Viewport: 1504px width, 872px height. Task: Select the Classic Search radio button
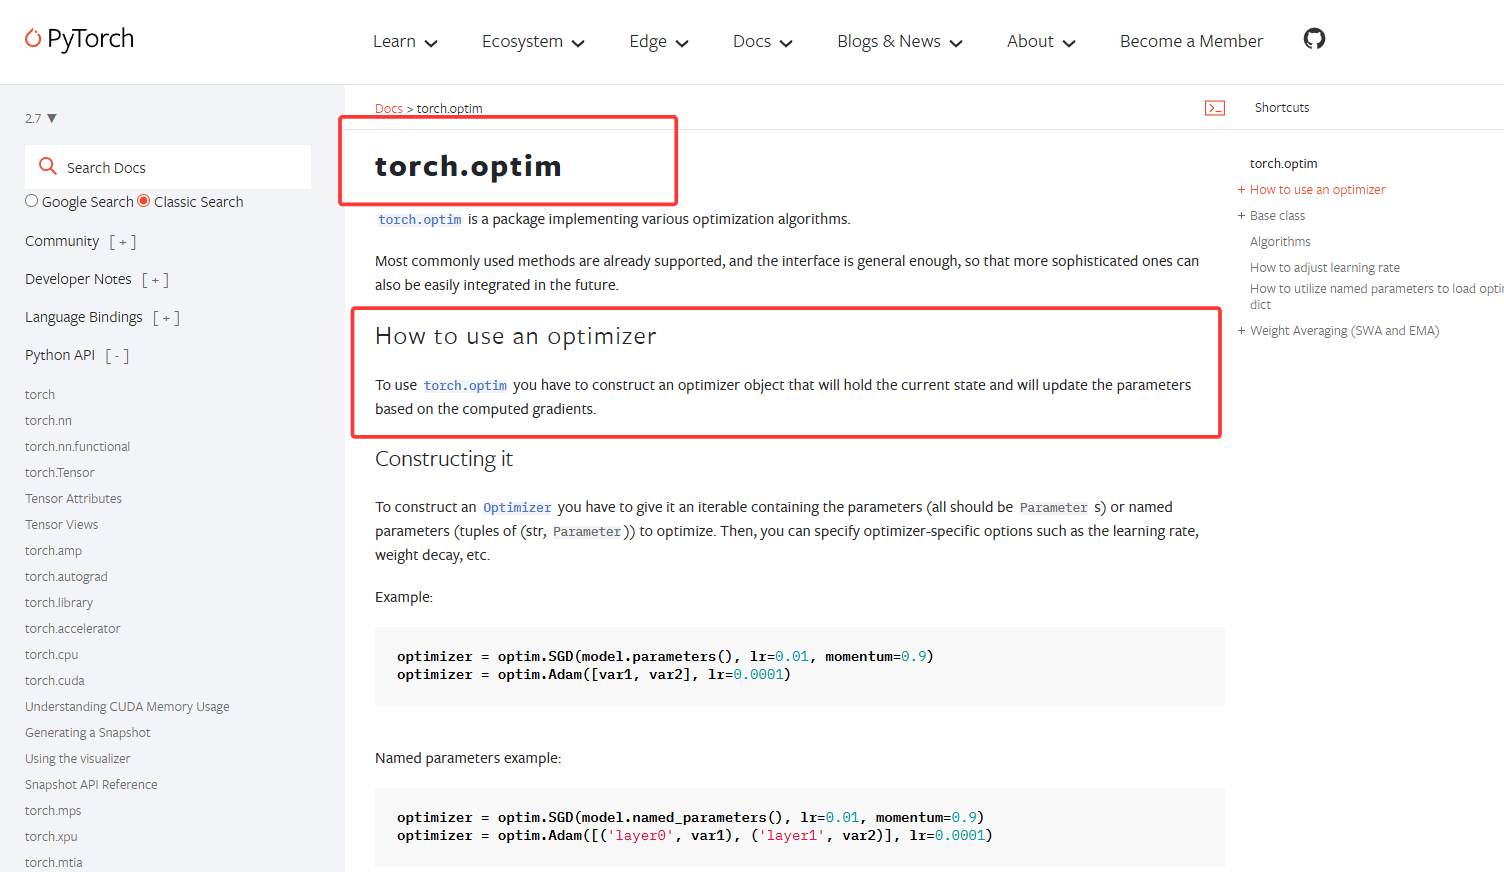(144, 201)
